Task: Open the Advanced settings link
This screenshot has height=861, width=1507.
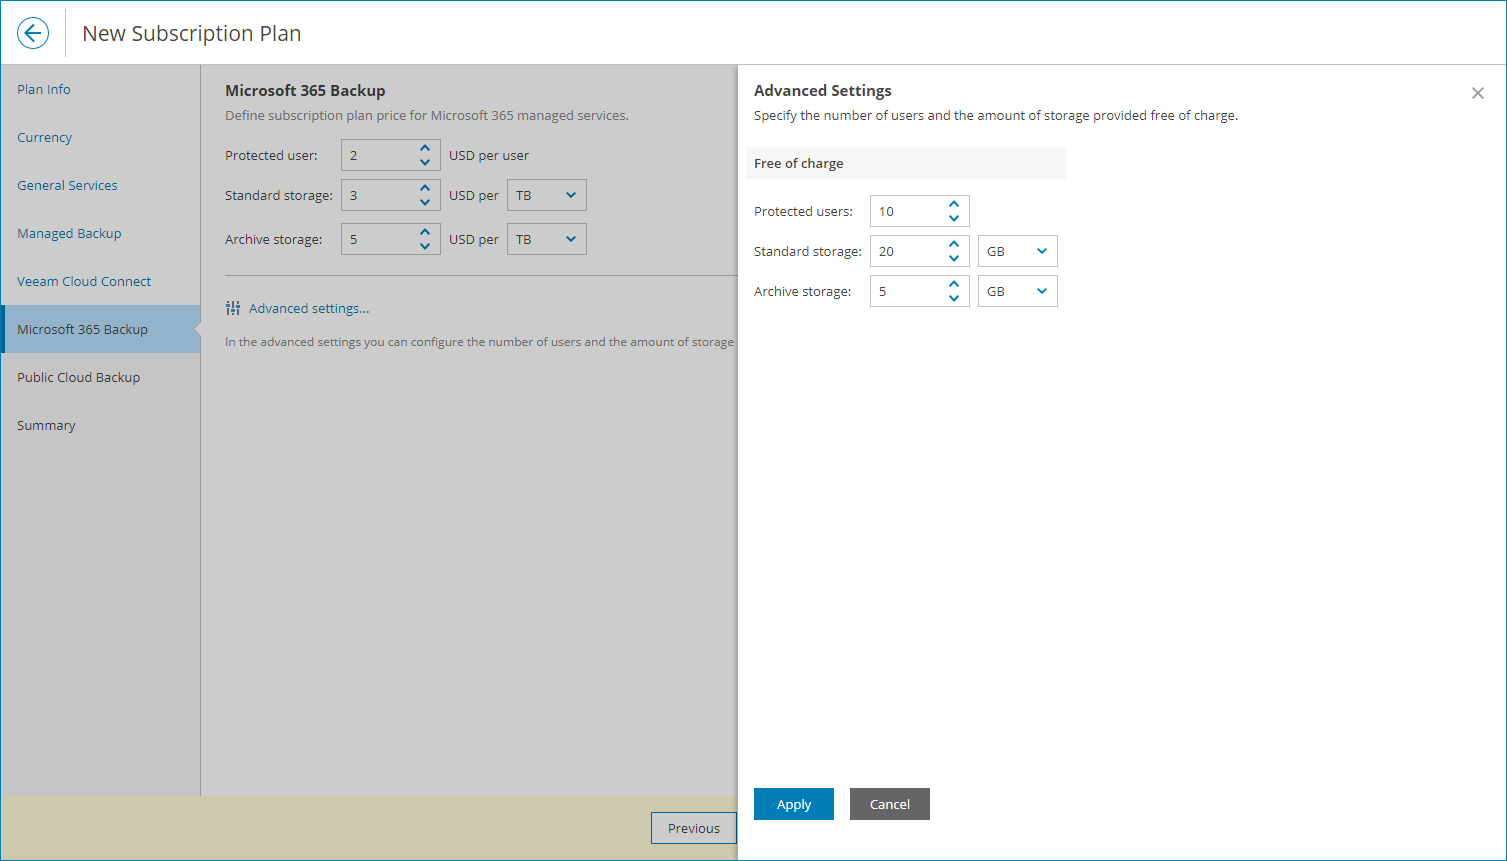Action: click(309, 308)
